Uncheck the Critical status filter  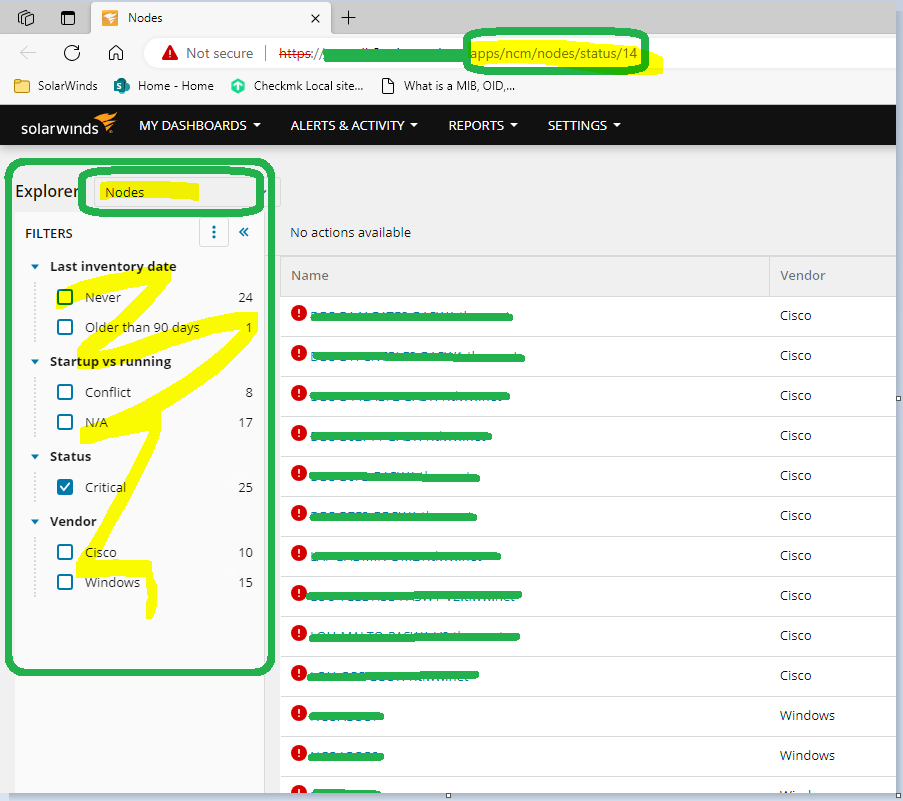click(65, 487)
